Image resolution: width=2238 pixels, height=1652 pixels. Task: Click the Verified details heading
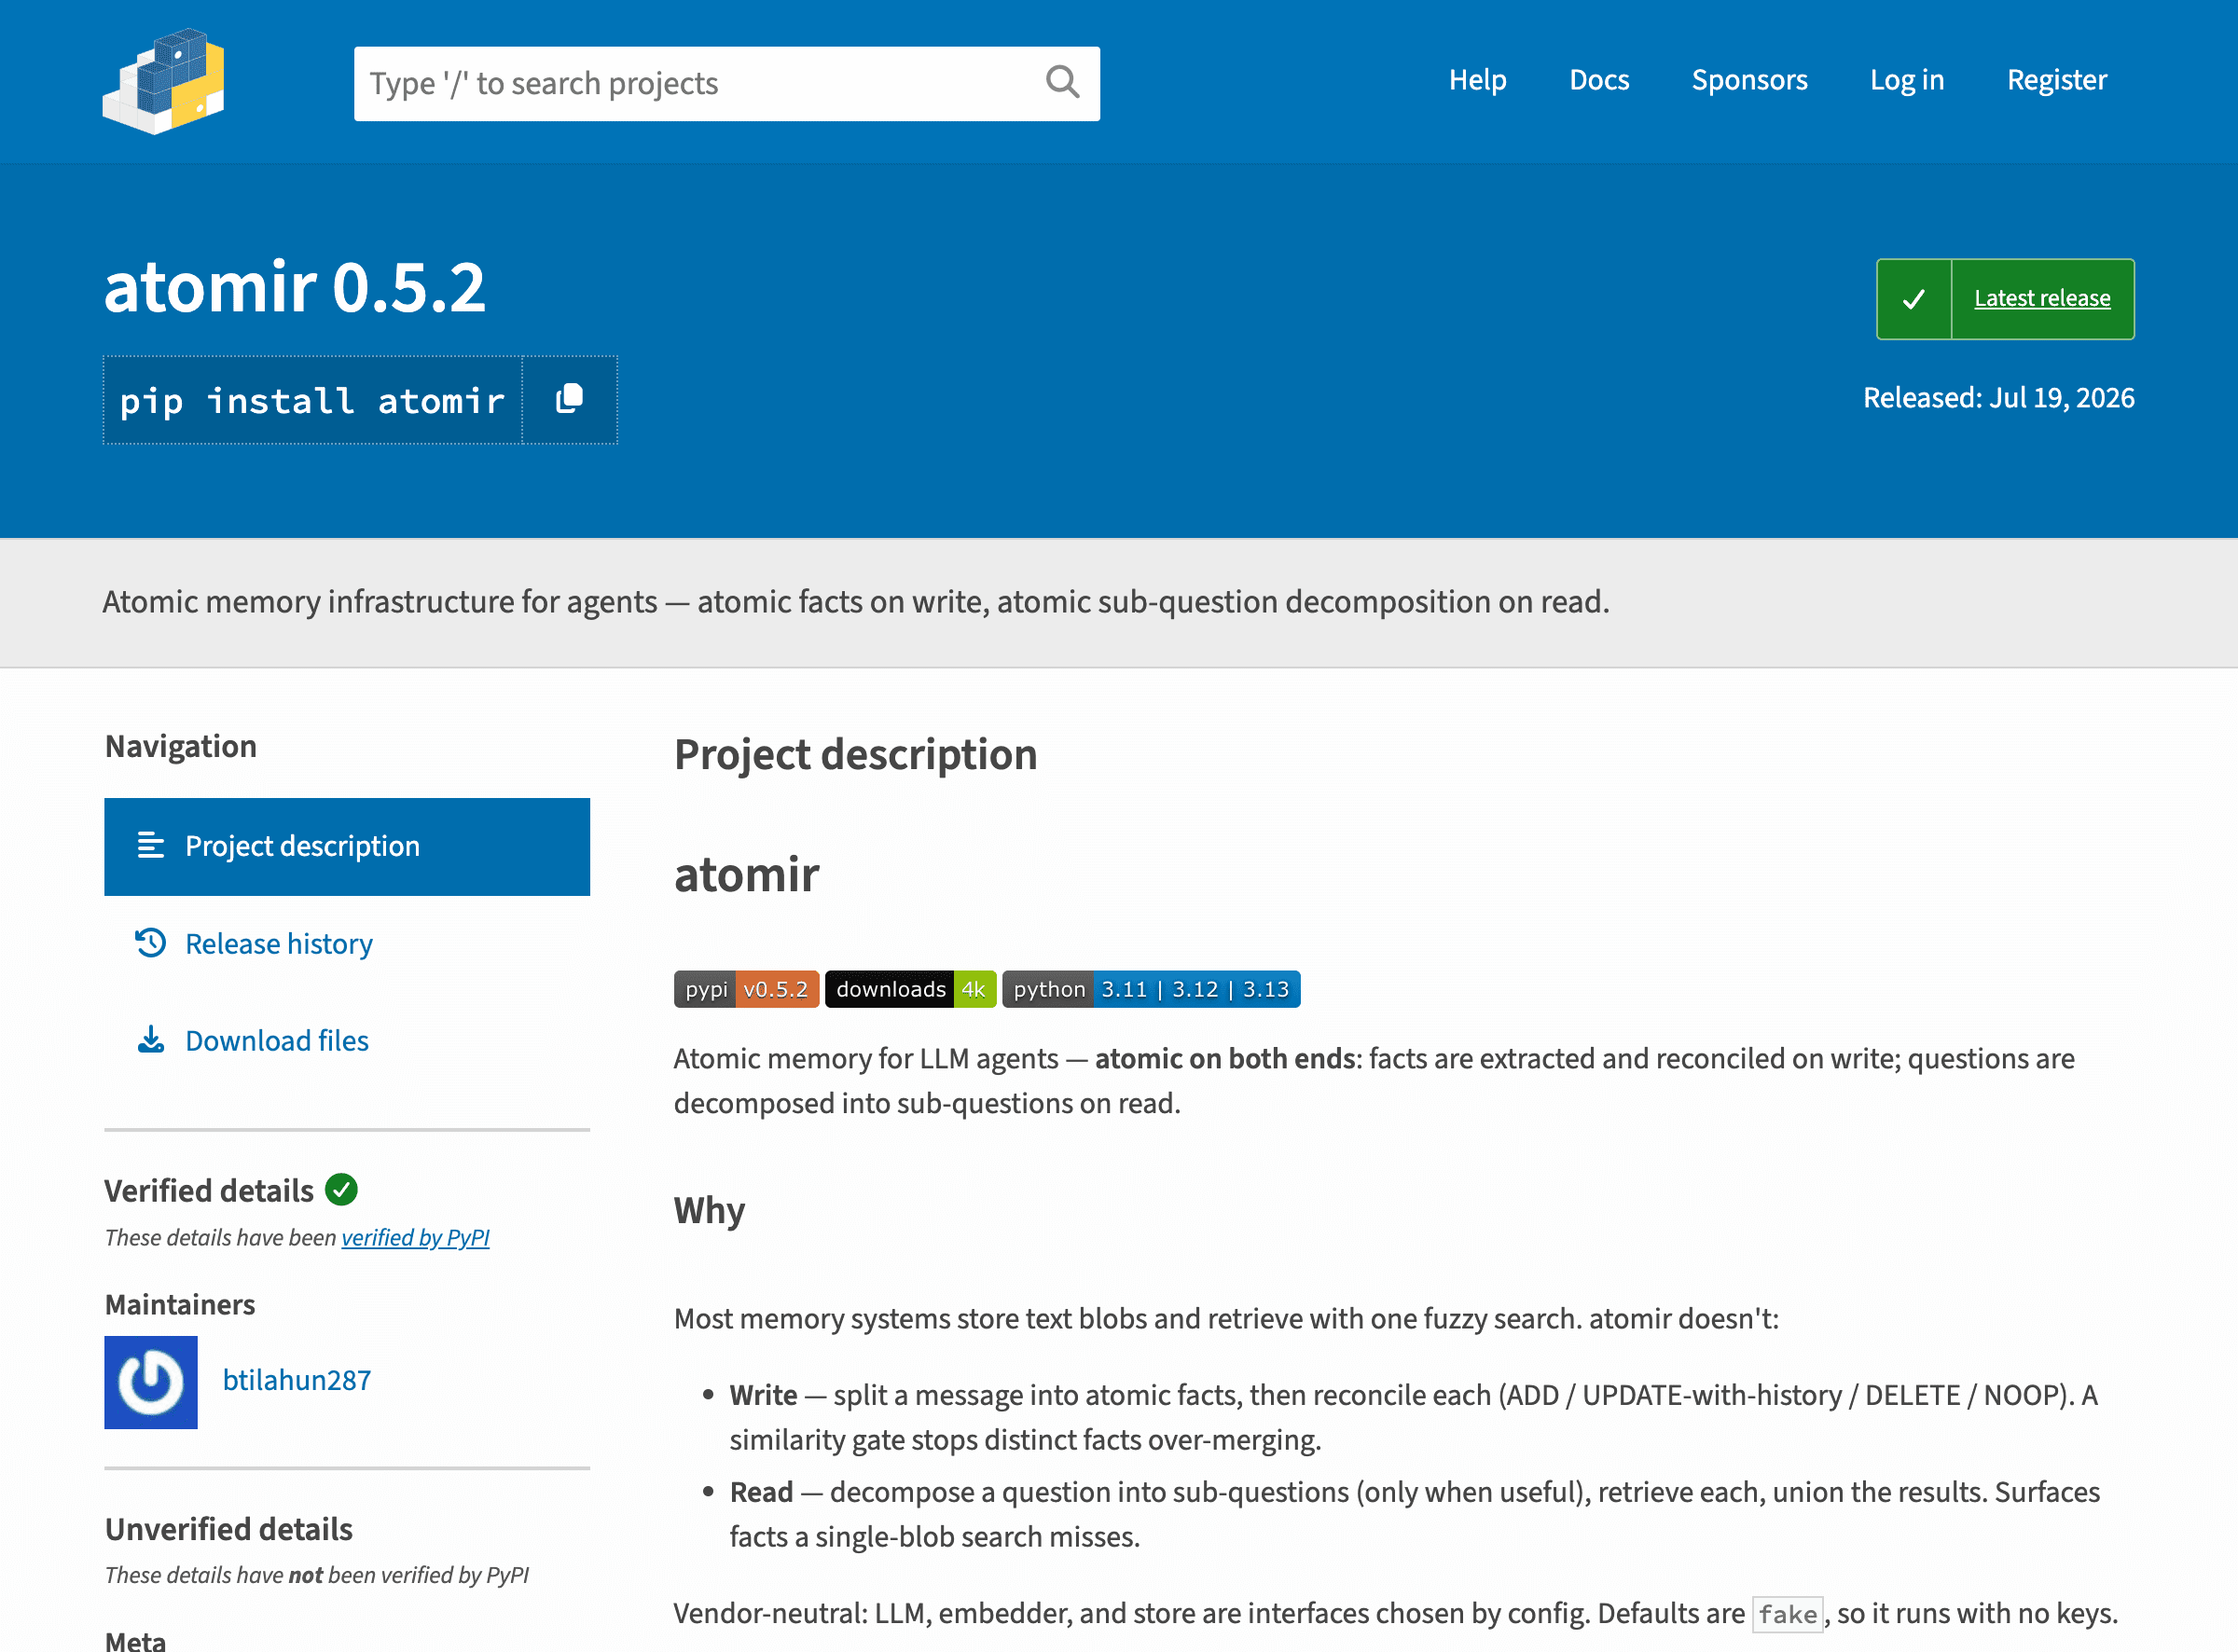pos(209,1191)
